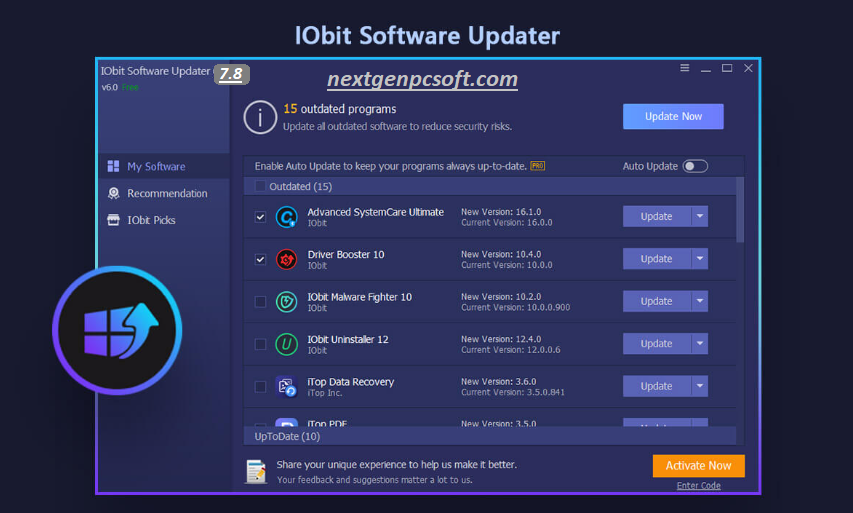This screenshot has height=513, width=853.
Task: Click the IObit Uninstaller 12 icon
Action: pyautogui.click(x=286, y=344)
